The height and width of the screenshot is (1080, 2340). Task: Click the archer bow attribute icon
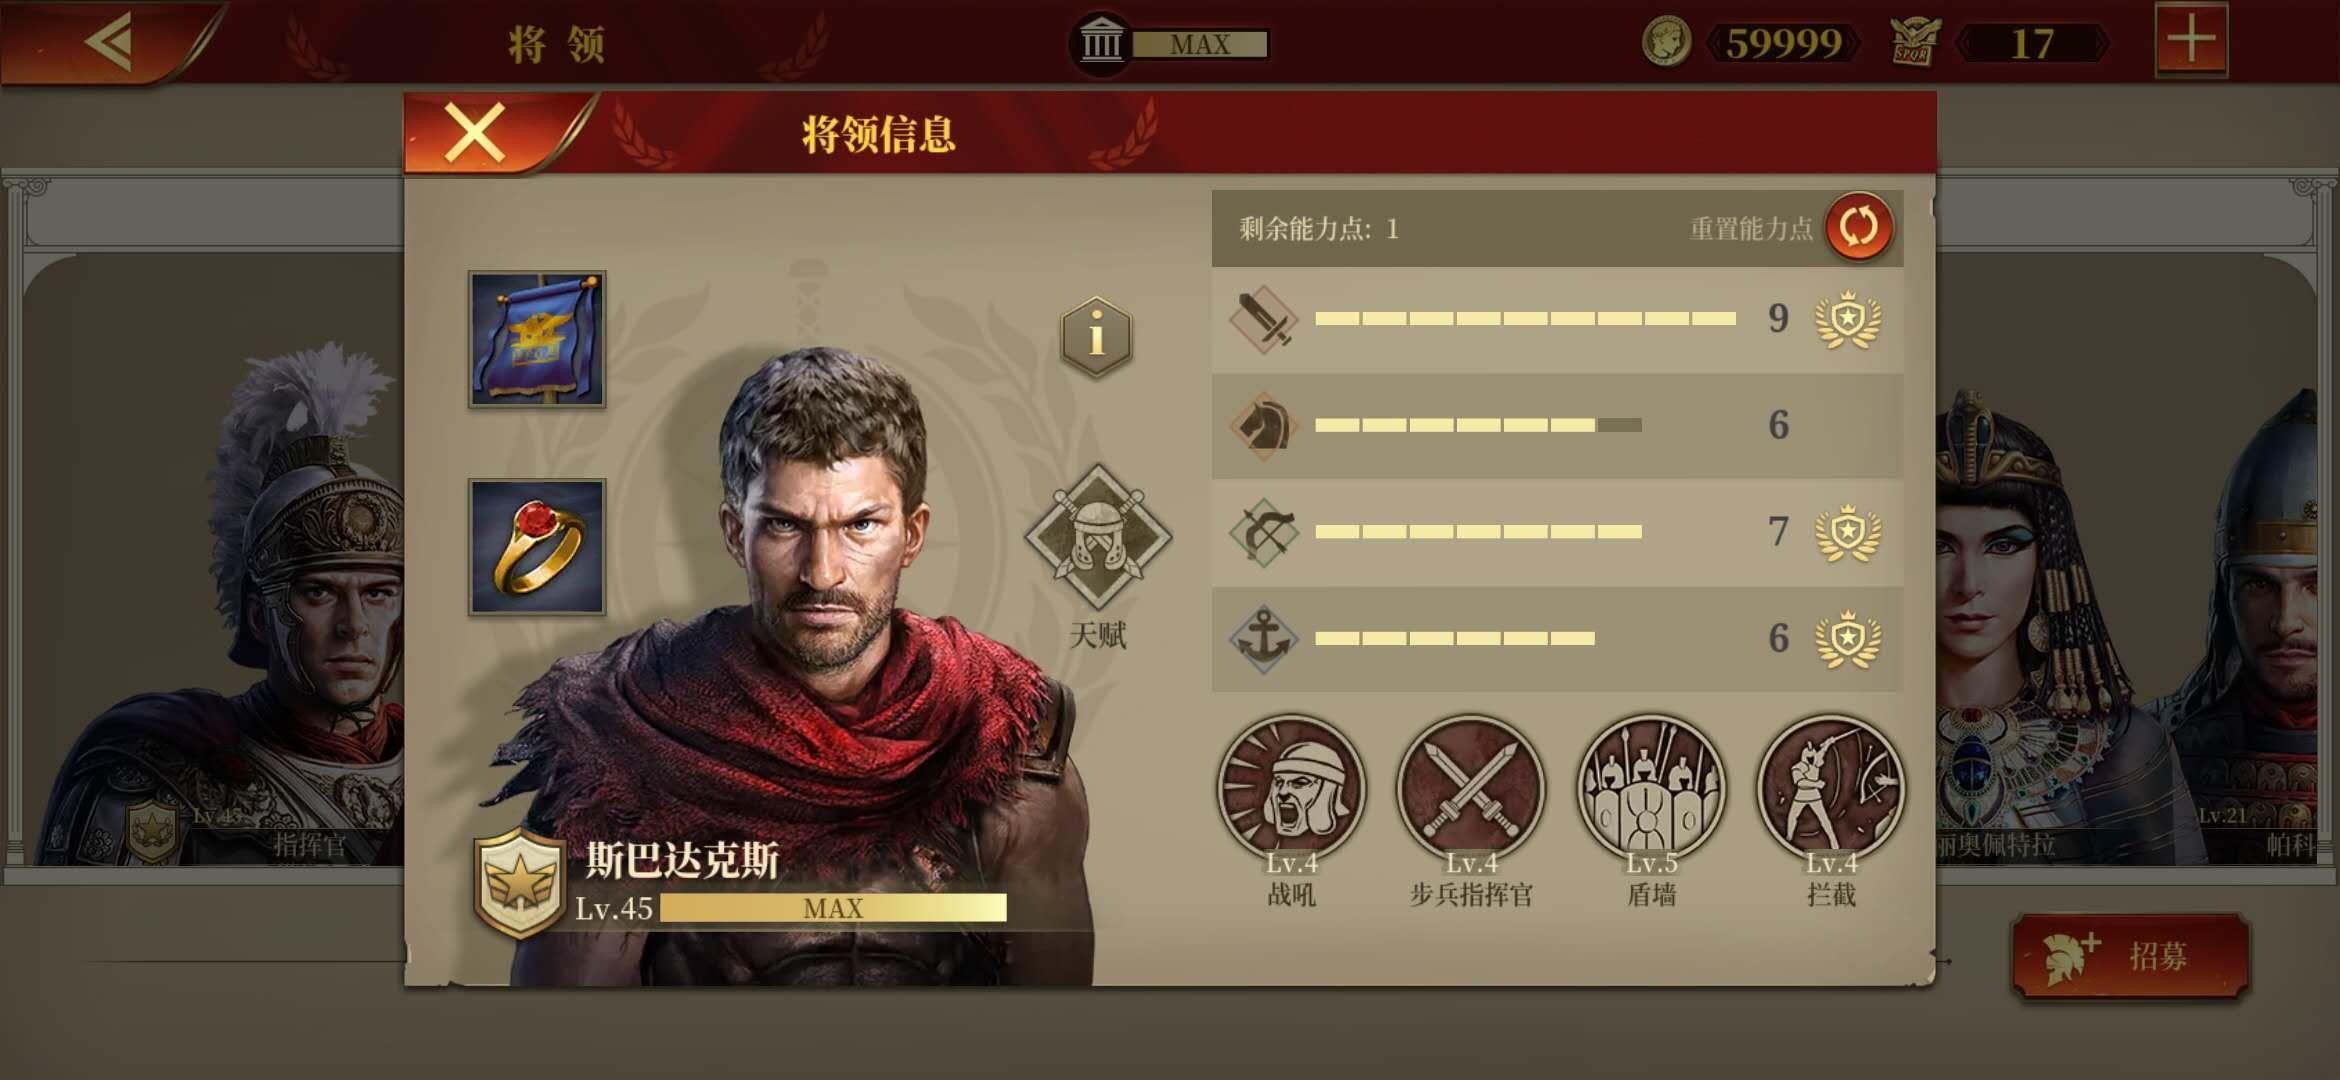[x=1264, y=532]
